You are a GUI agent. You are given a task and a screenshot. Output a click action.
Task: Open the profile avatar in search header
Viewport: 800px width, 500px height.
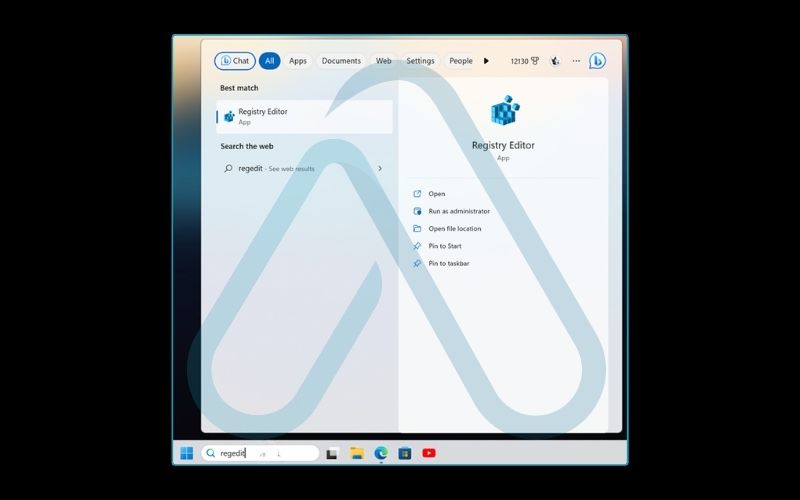tap(555, 61)
